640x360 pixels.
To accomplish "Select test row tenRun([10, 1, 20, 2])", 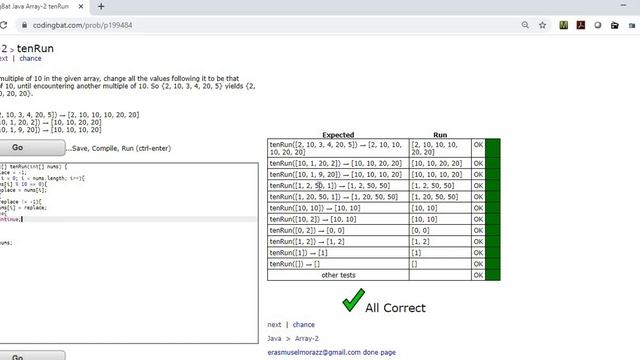I will (x=338, y=163).
